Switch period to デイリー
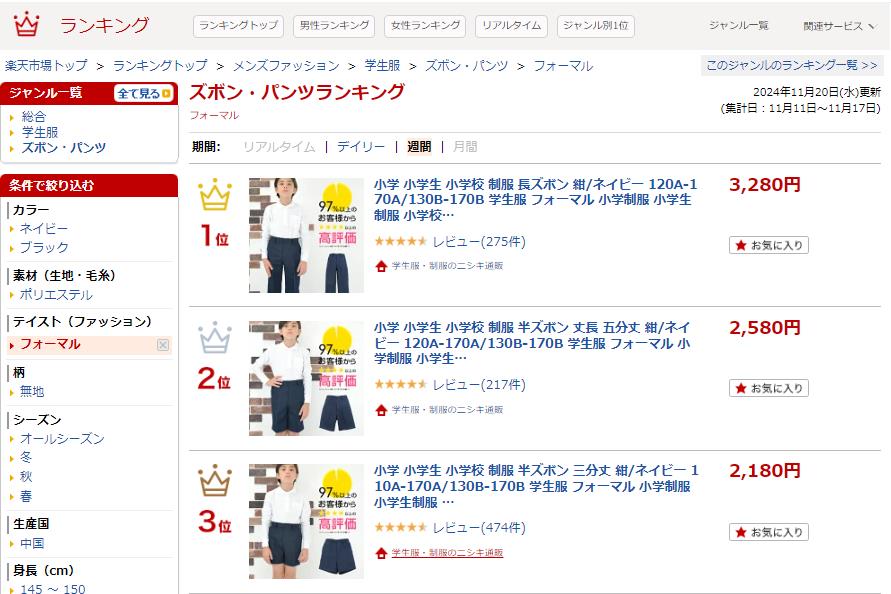This screenshot has height=594, width=891. click(x=361, y=147)
